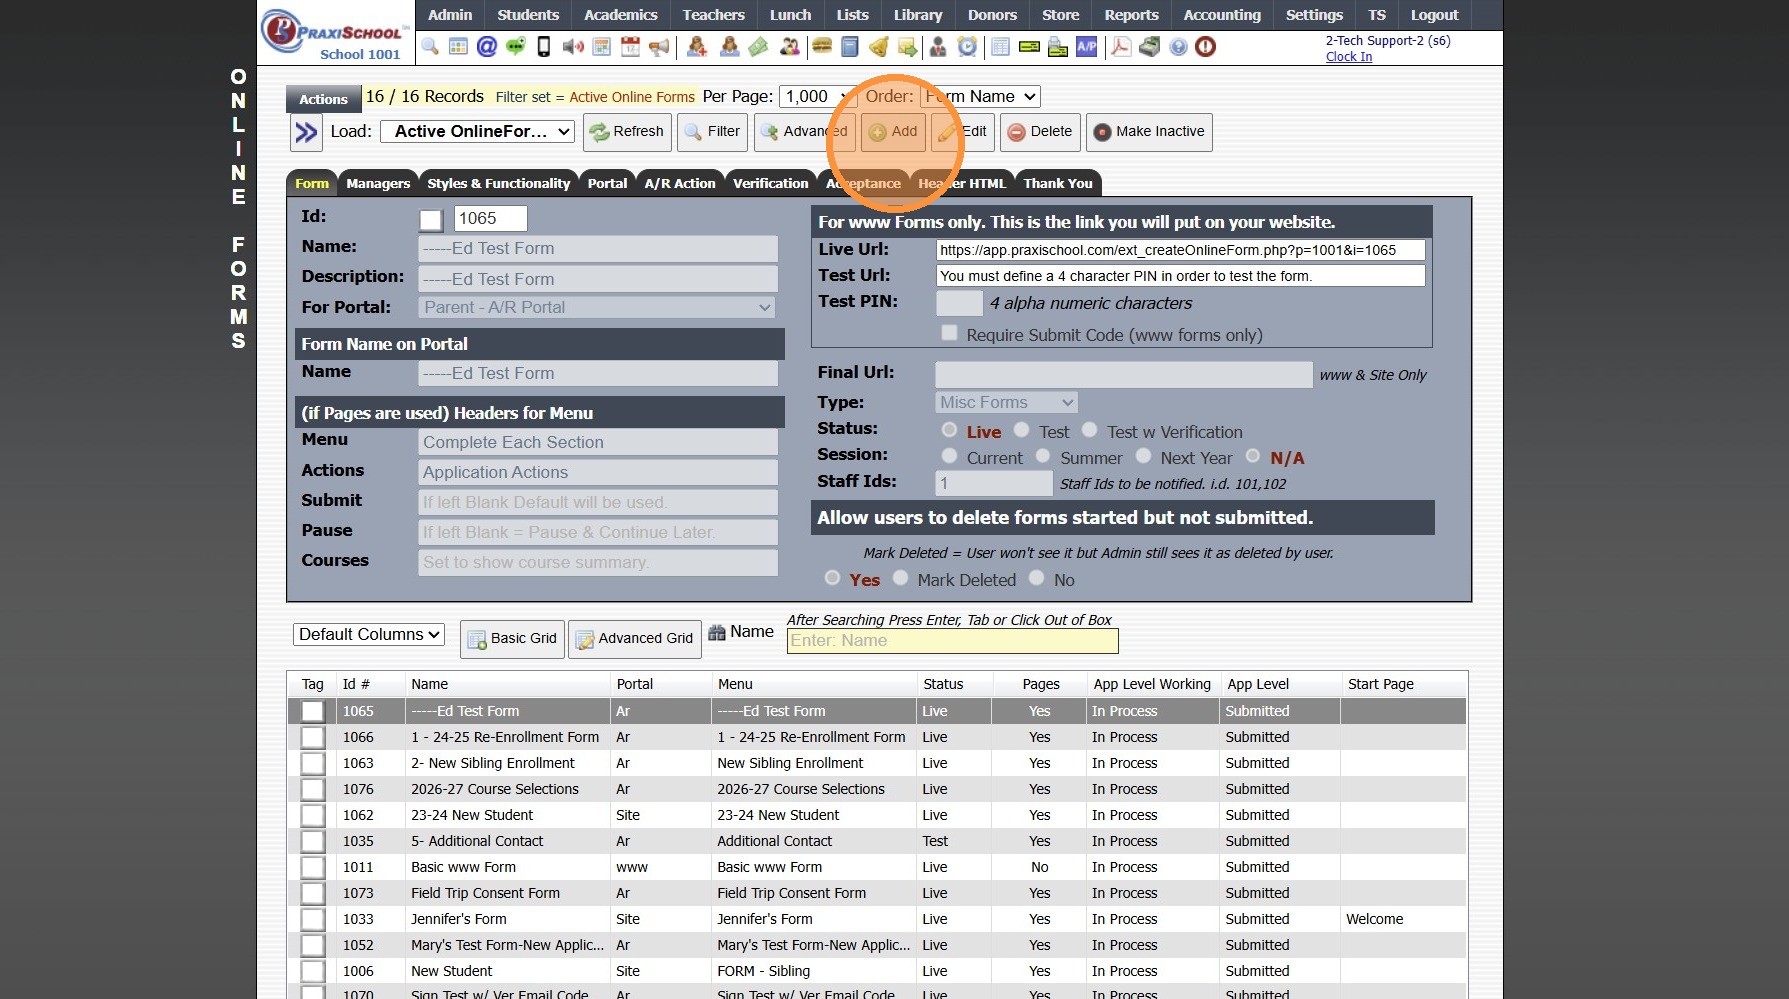Open the Academics menu

(620, 15)
